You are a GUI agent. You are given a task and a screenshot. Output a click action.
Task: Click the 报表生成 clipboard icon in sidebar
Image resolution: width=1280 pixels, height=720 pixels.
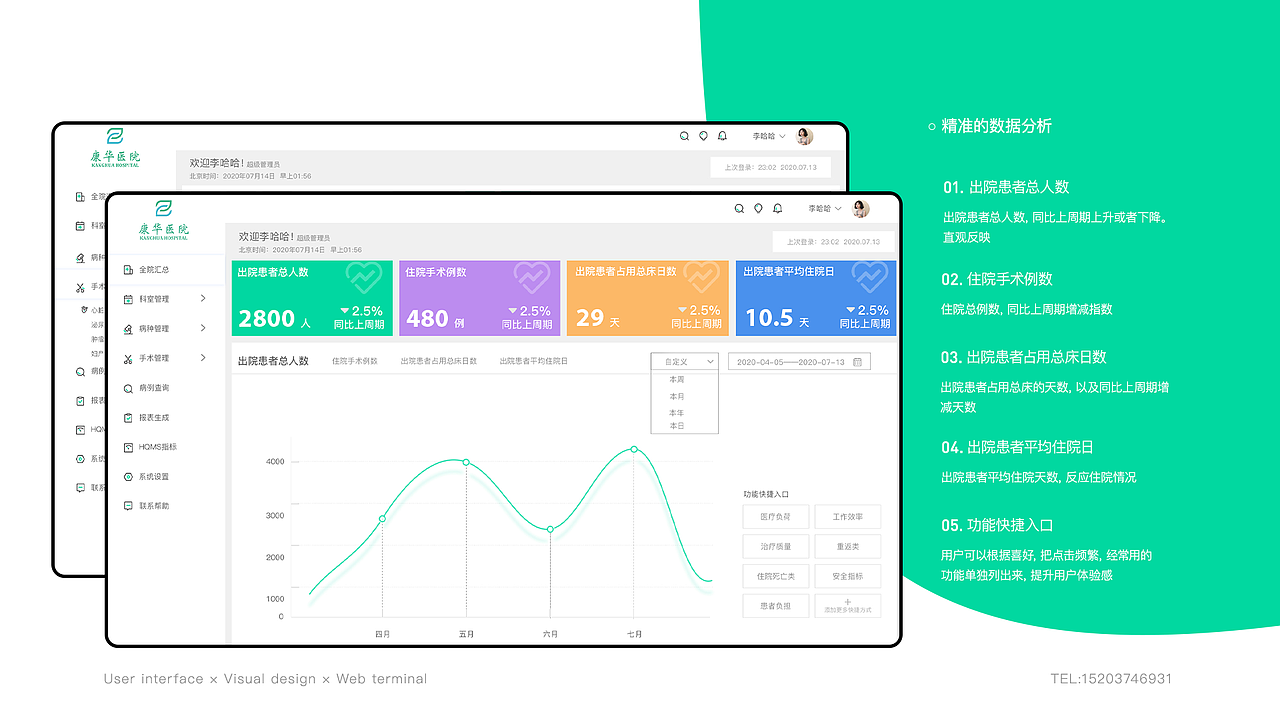(128, 418)
